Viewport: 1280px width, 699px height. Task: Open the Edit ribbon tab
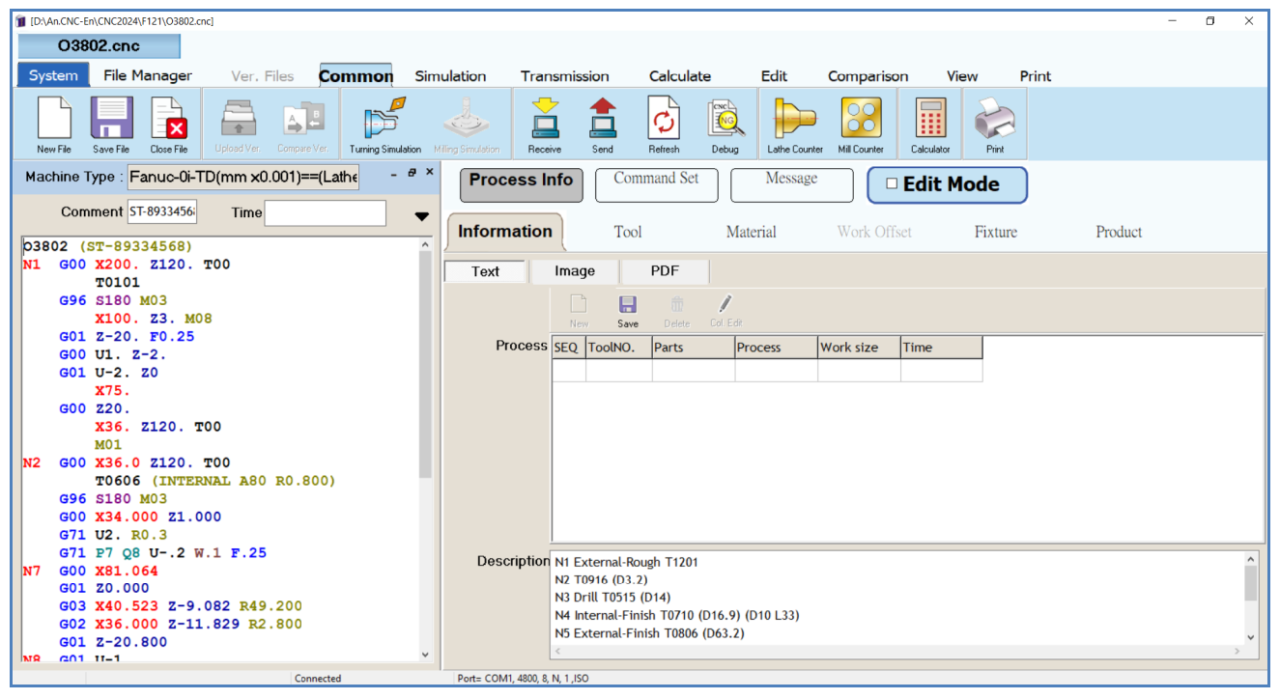pyautogui.click(x=774, y=76)
